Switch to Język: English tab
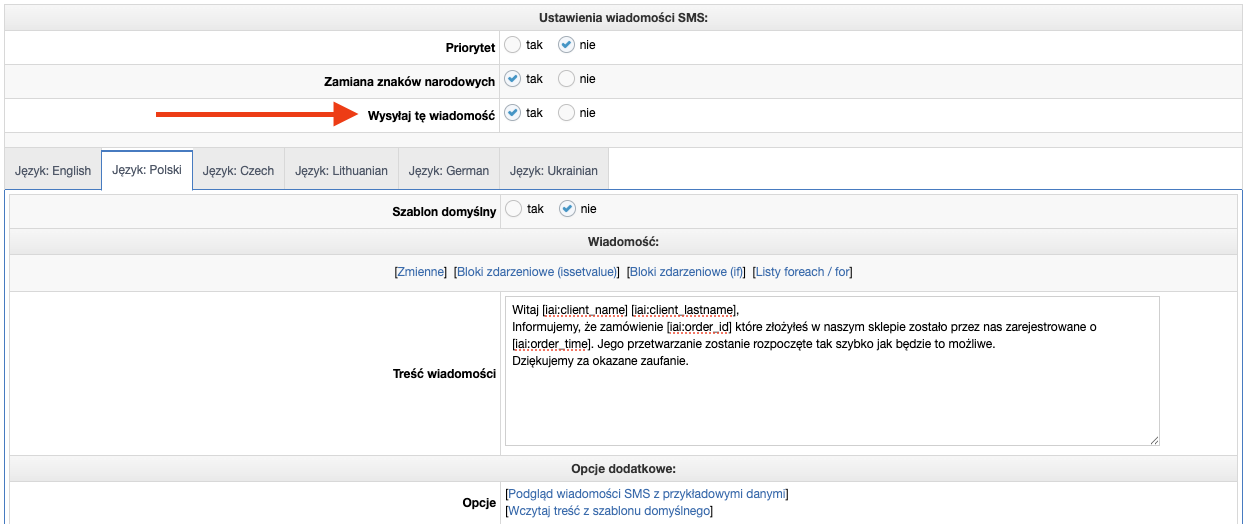The image size is (1251, 524). point(53,171)
